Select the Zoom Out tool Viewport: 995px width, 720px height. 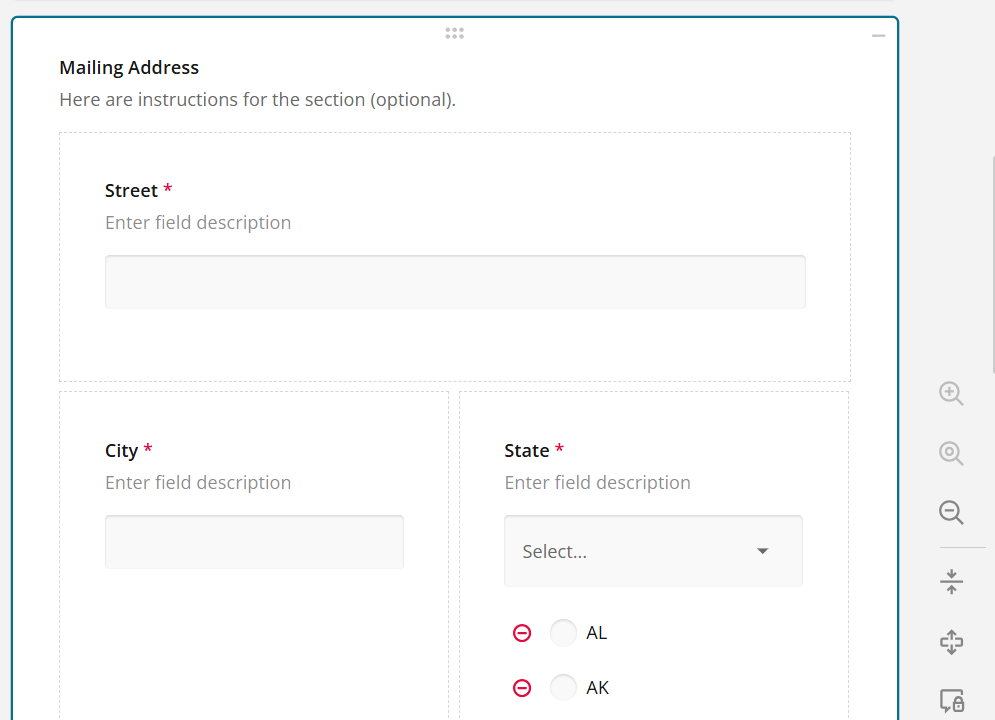point(950,512)
